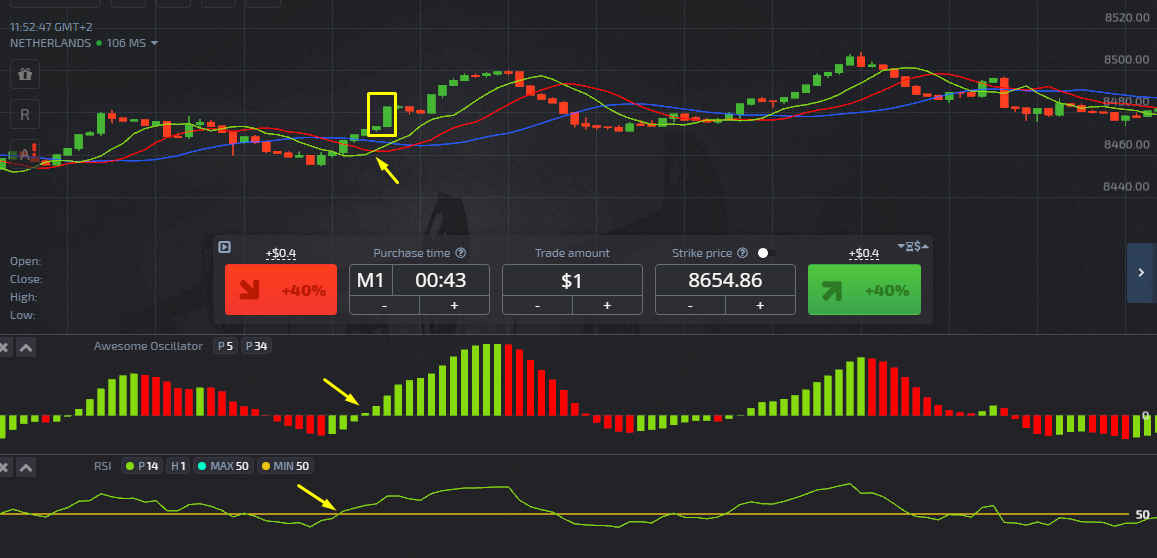Click the Strike price value field 8654.86
The image size is (1157, 558).
click(725, 281)
